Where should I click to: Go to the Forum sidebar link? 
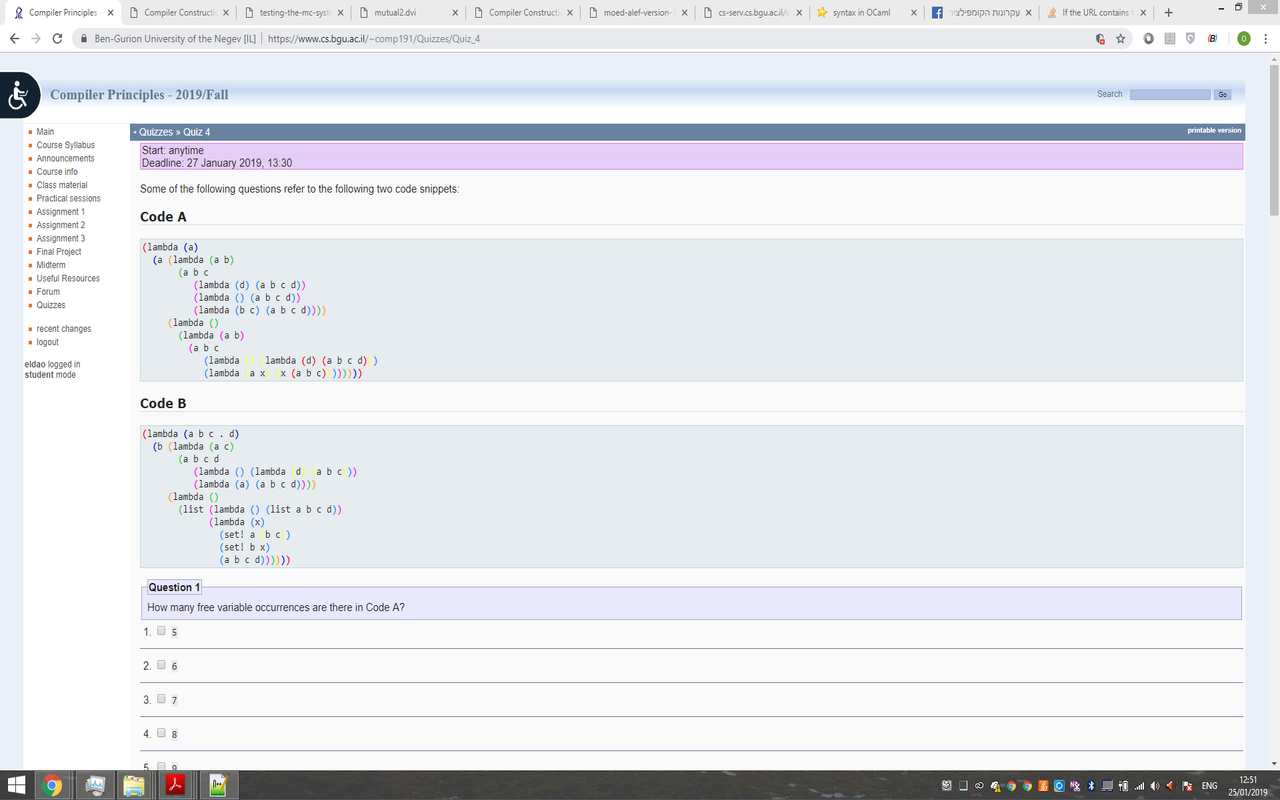(48, 292)
